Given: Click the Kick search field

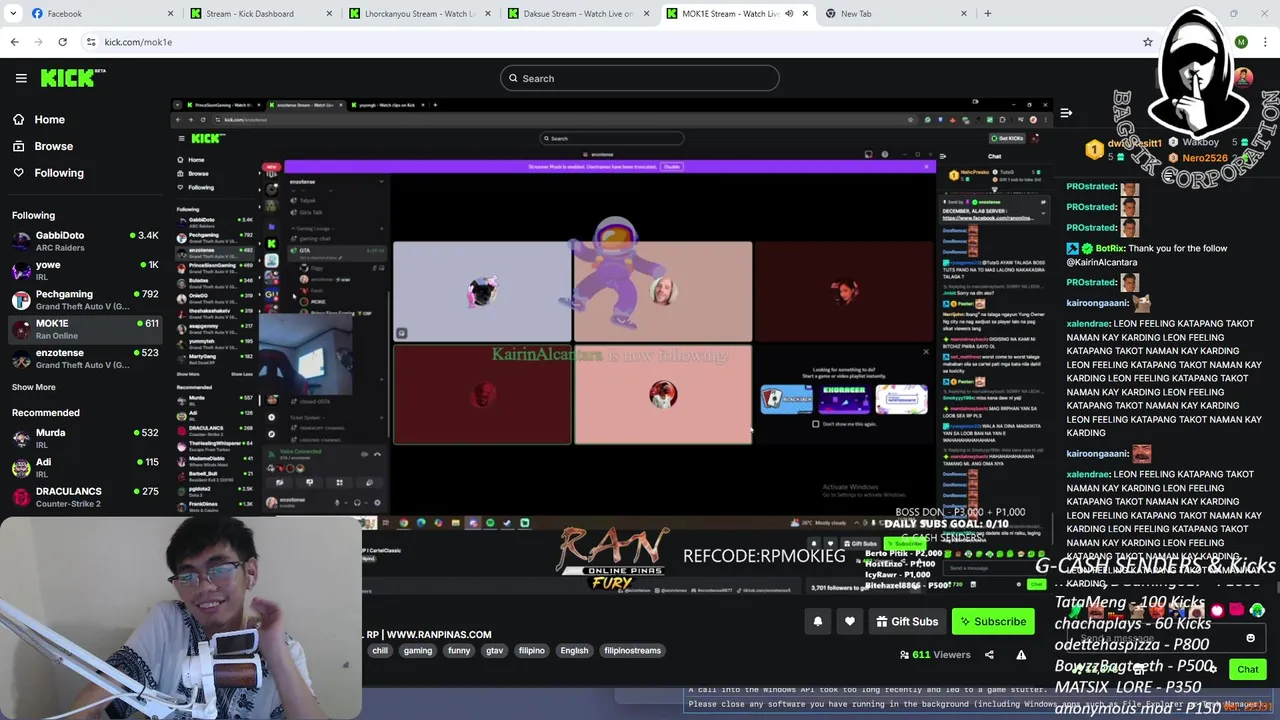Looking at the screenshot, I should click(x=640, y=78).
